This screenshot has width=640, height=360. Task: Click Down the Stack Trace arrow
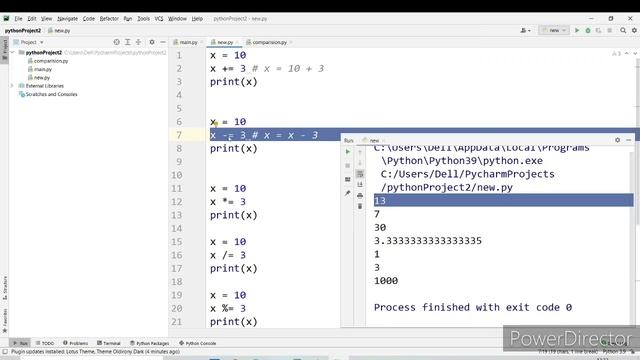[x=360, y=163]
